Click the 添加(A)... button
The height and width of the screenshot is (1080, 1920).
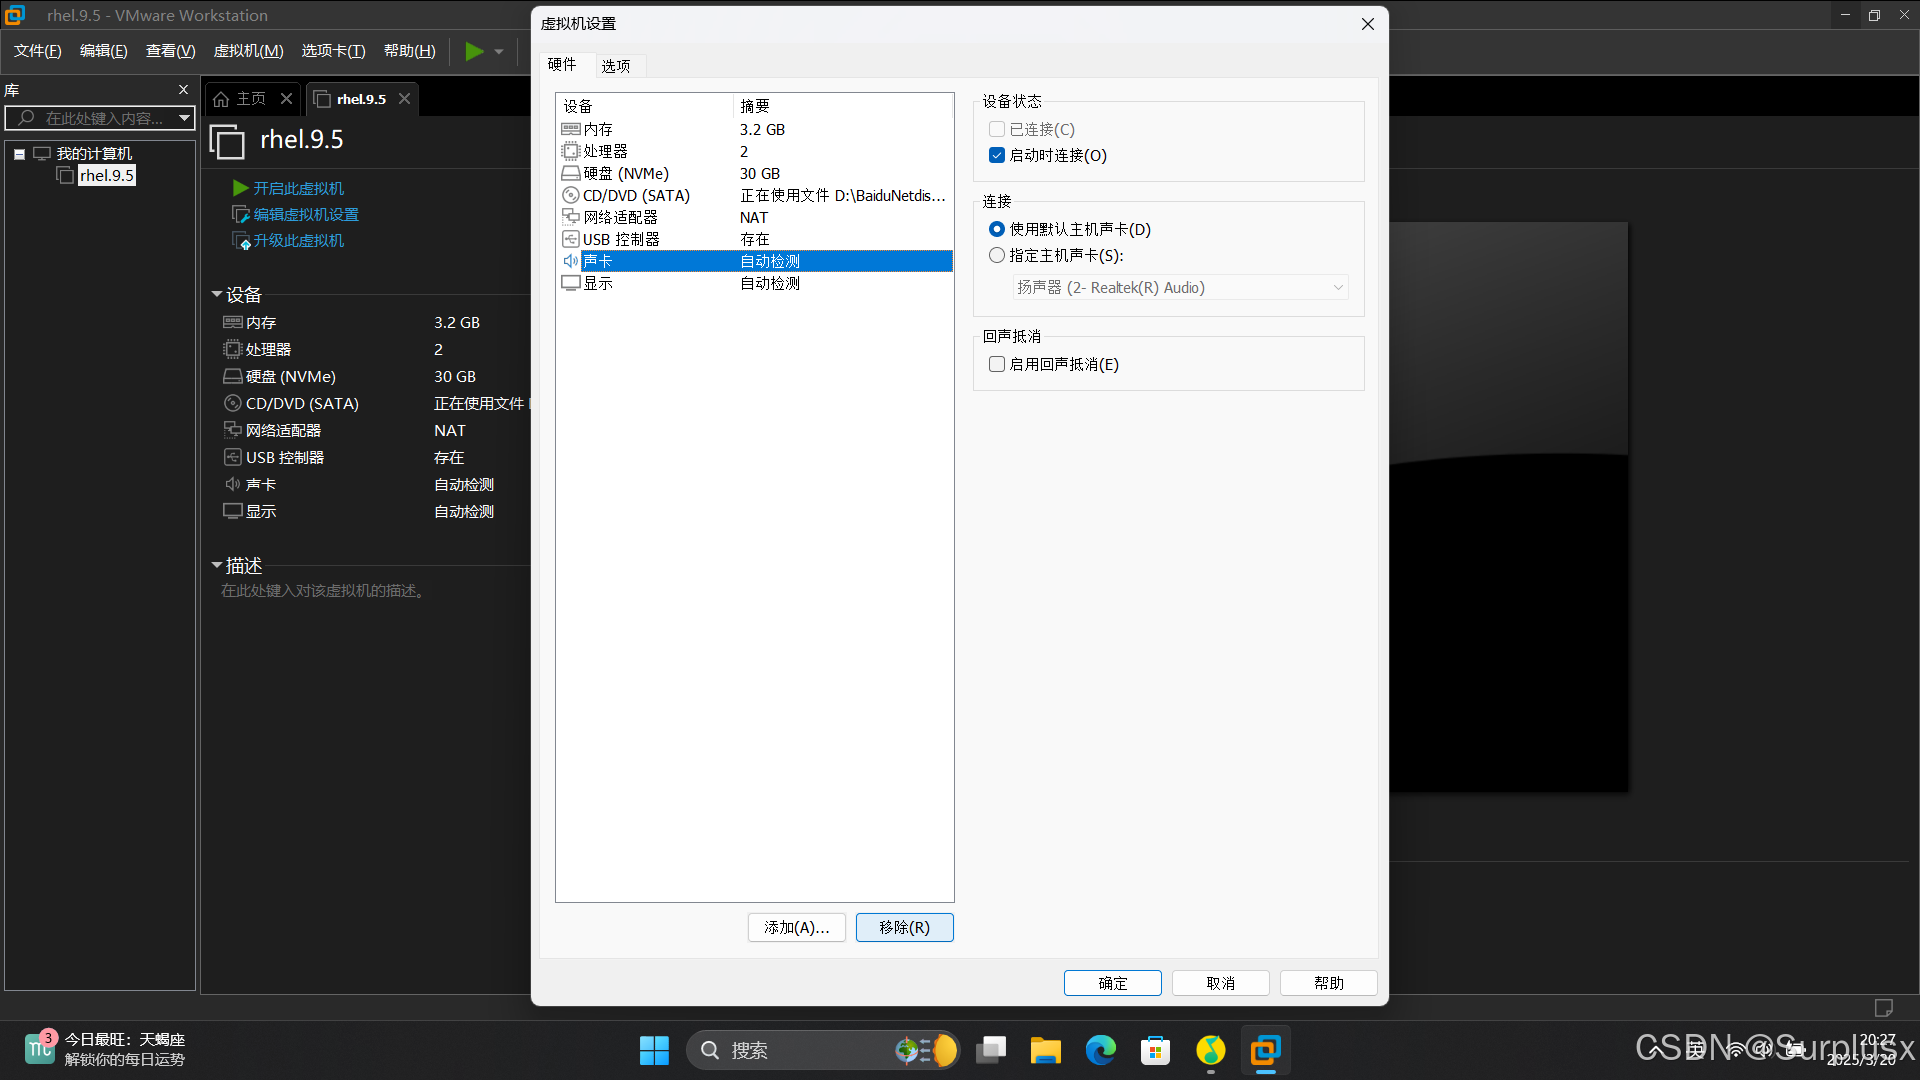point(796,928)
